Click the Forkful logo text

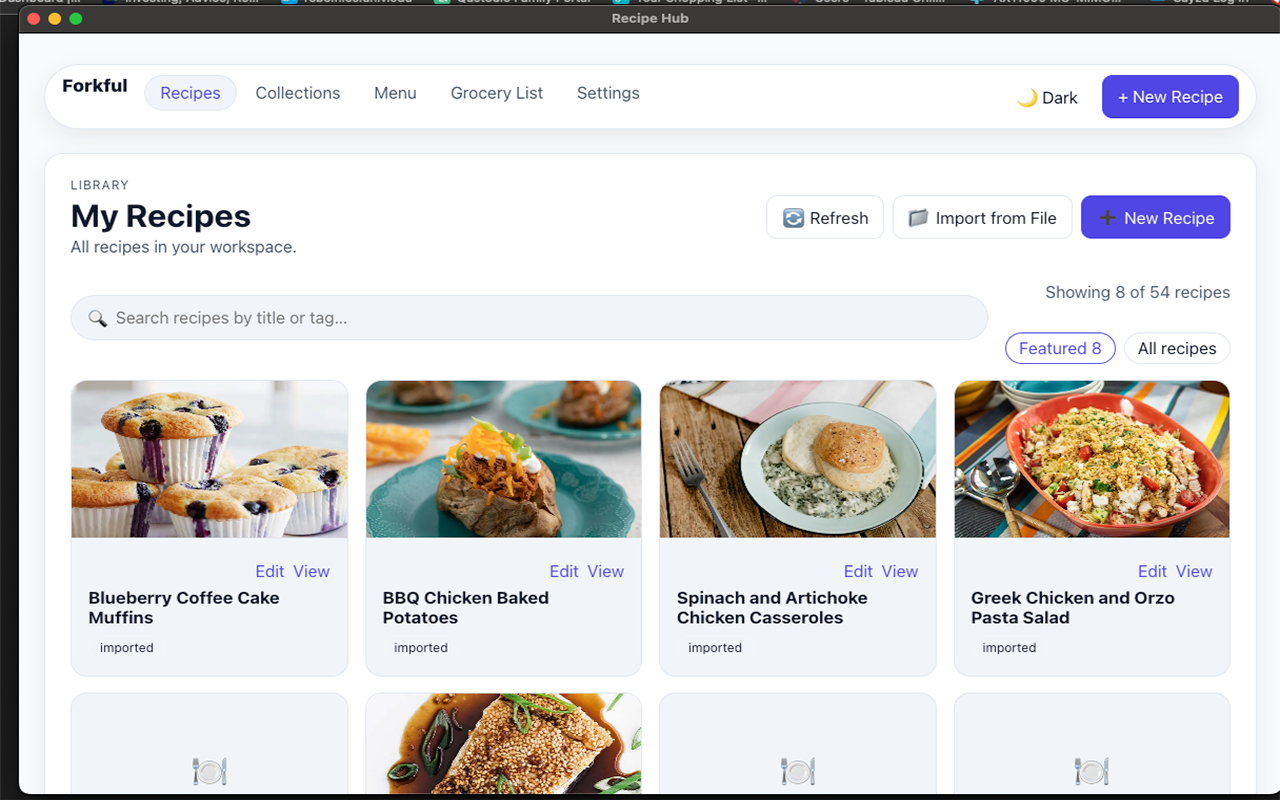pos(95,86)
